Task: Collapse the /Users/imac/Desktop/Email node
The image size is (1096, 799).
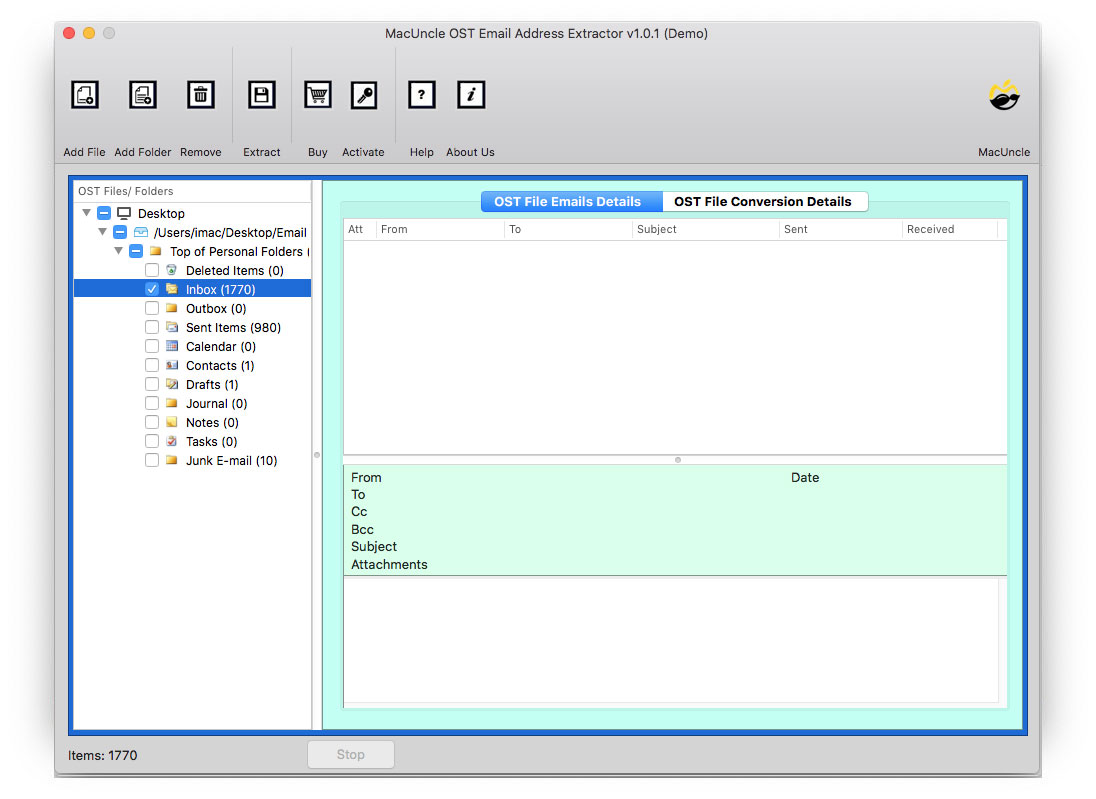Action: [103, 231]
